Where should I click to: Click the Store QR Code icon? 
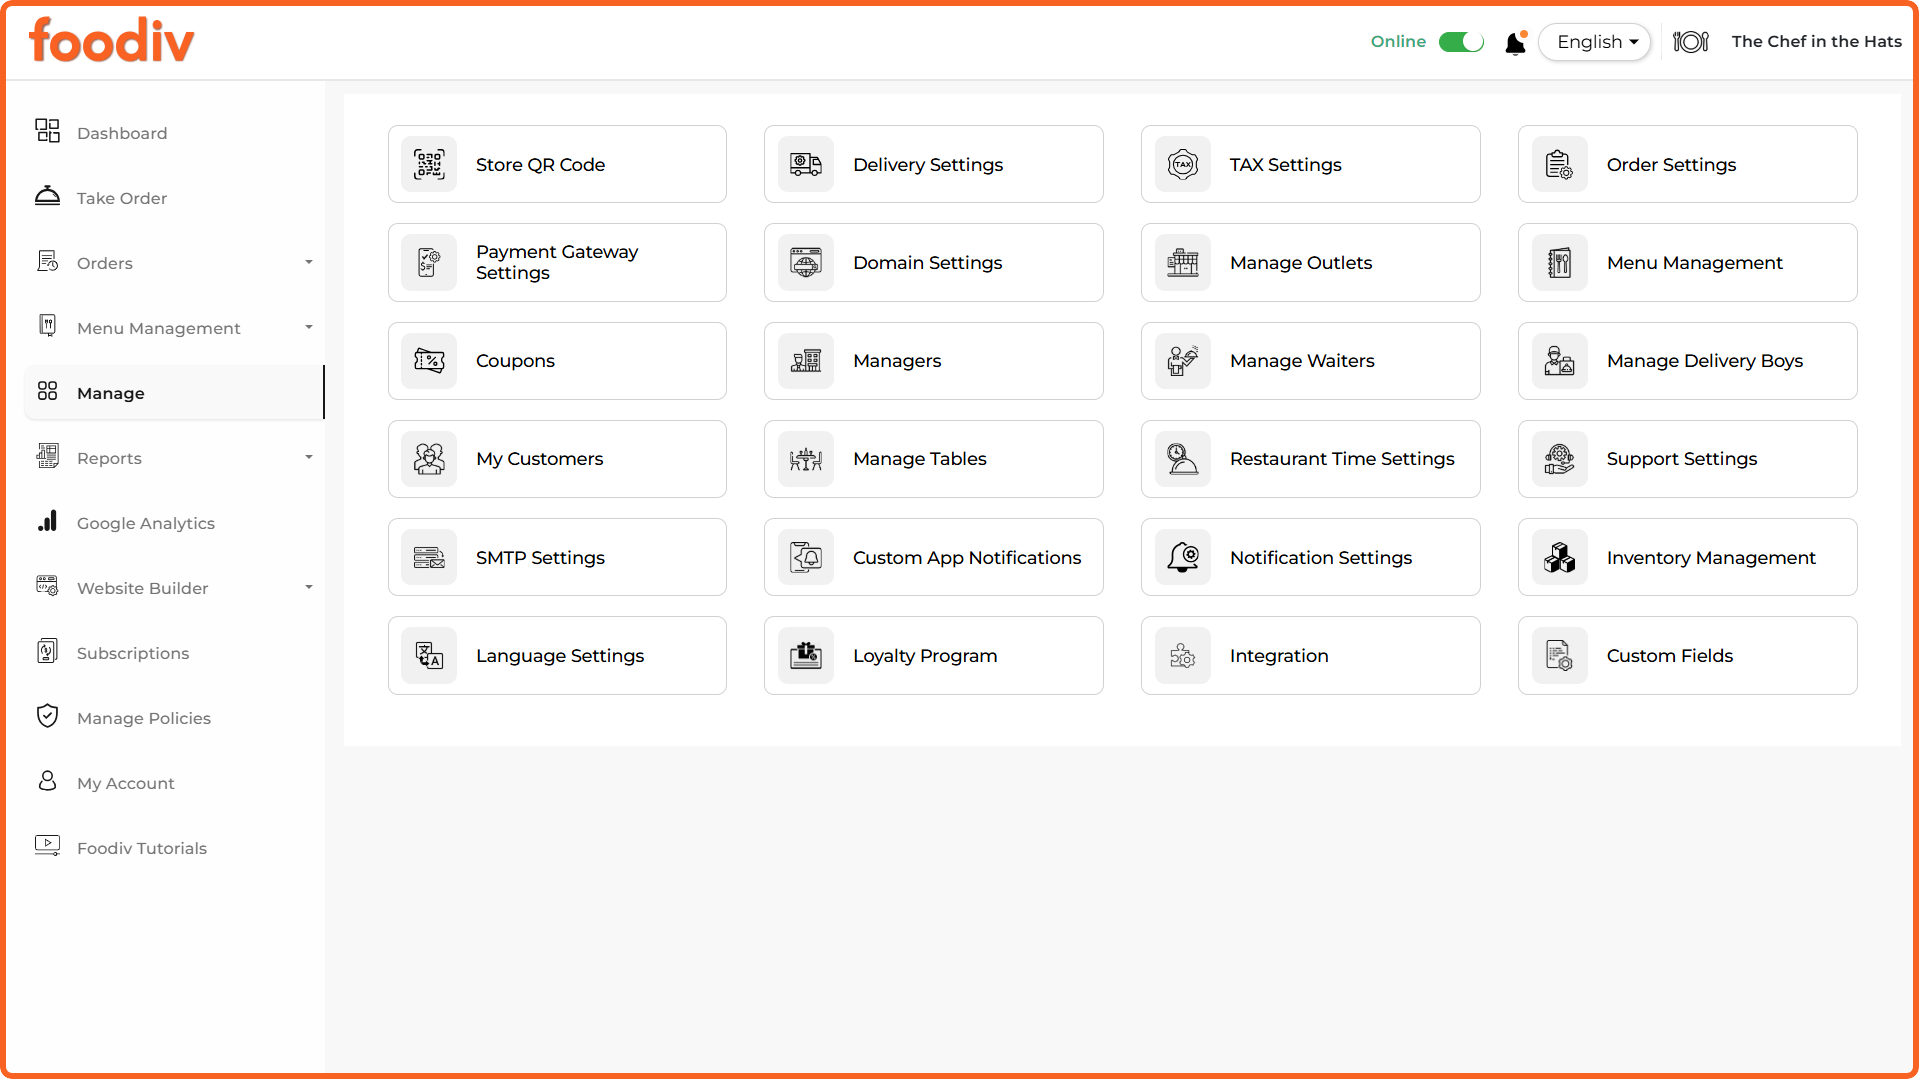point(429,164)
